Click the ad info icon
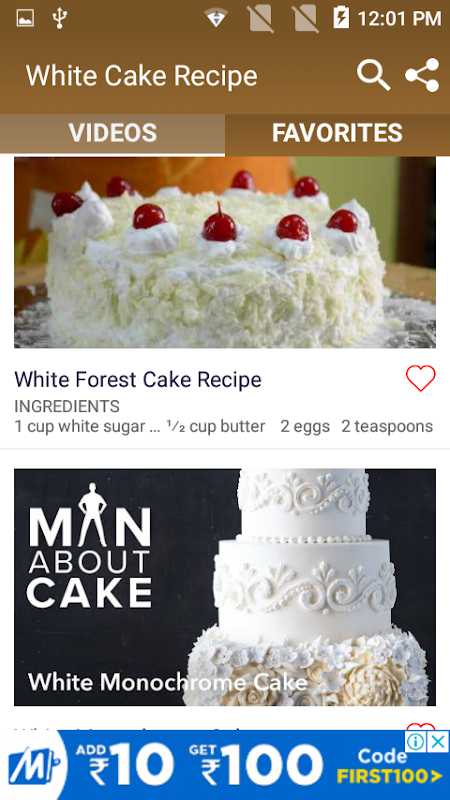Image resolution: width=450 pixels, height=800 pixels. click(416, 741)
